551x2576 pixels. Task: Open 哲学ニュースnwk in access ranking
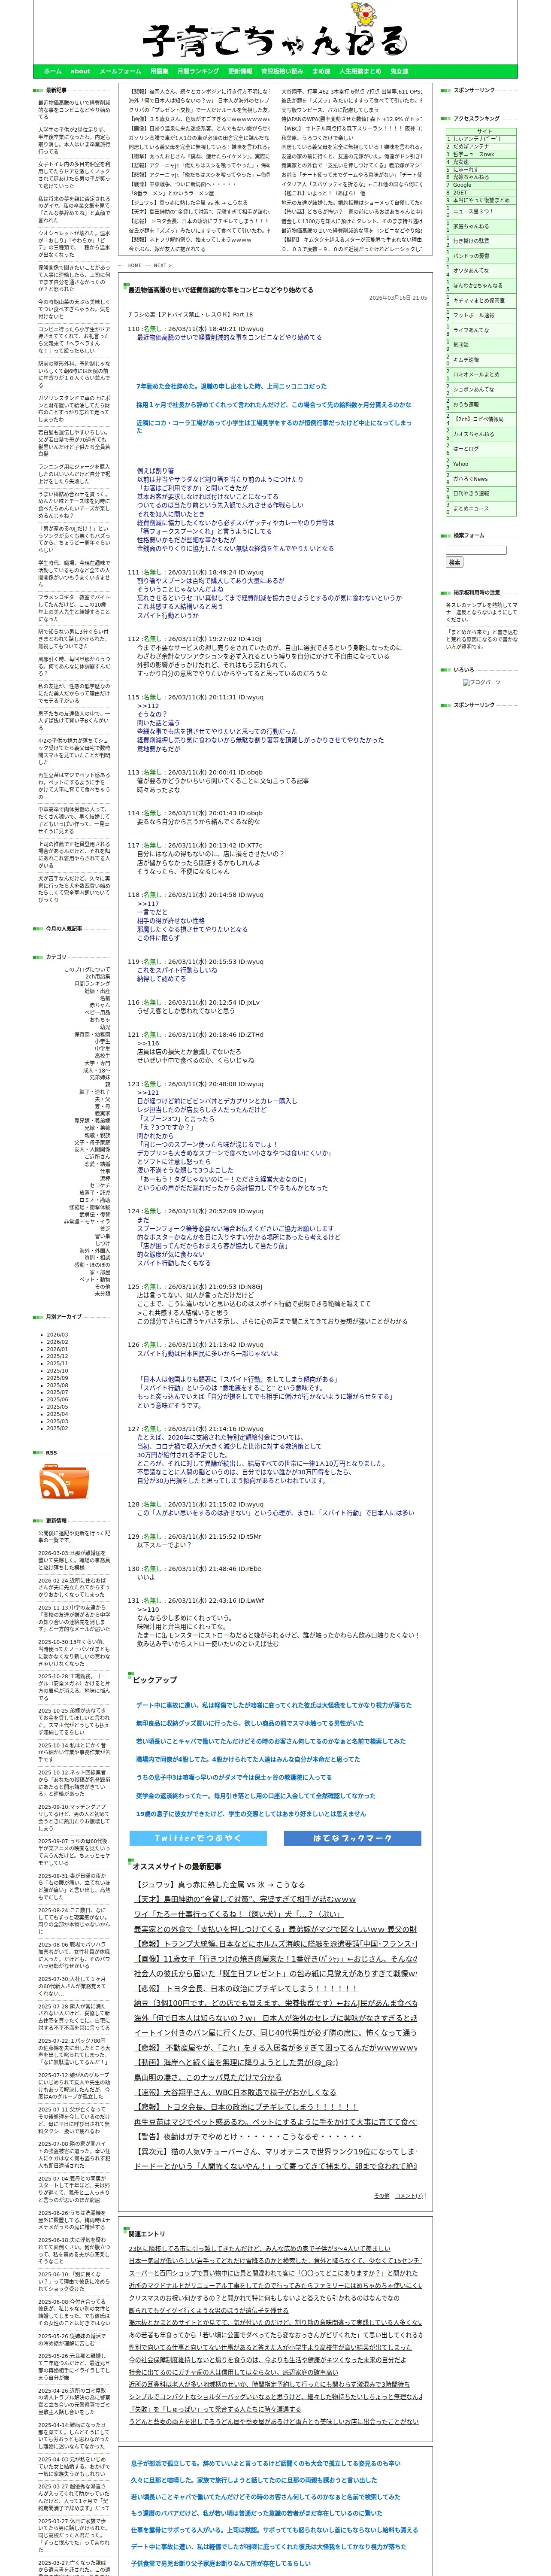click(x=474, y=154)
